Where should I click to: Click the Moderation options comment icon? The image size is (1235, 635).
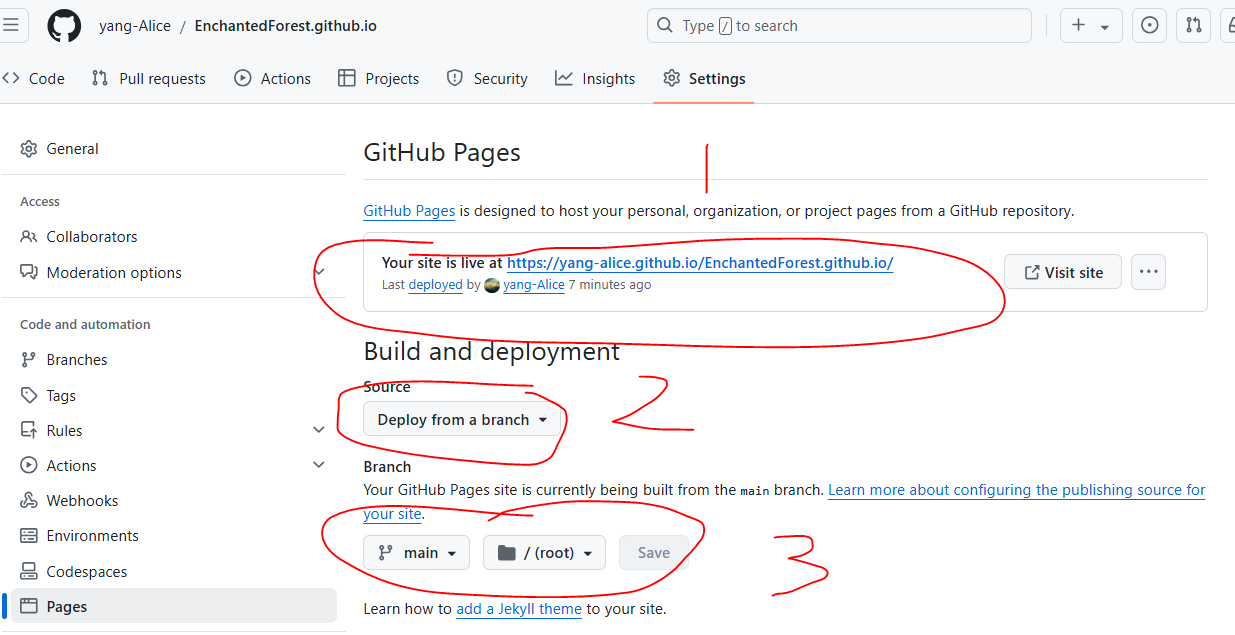[28, 273]
